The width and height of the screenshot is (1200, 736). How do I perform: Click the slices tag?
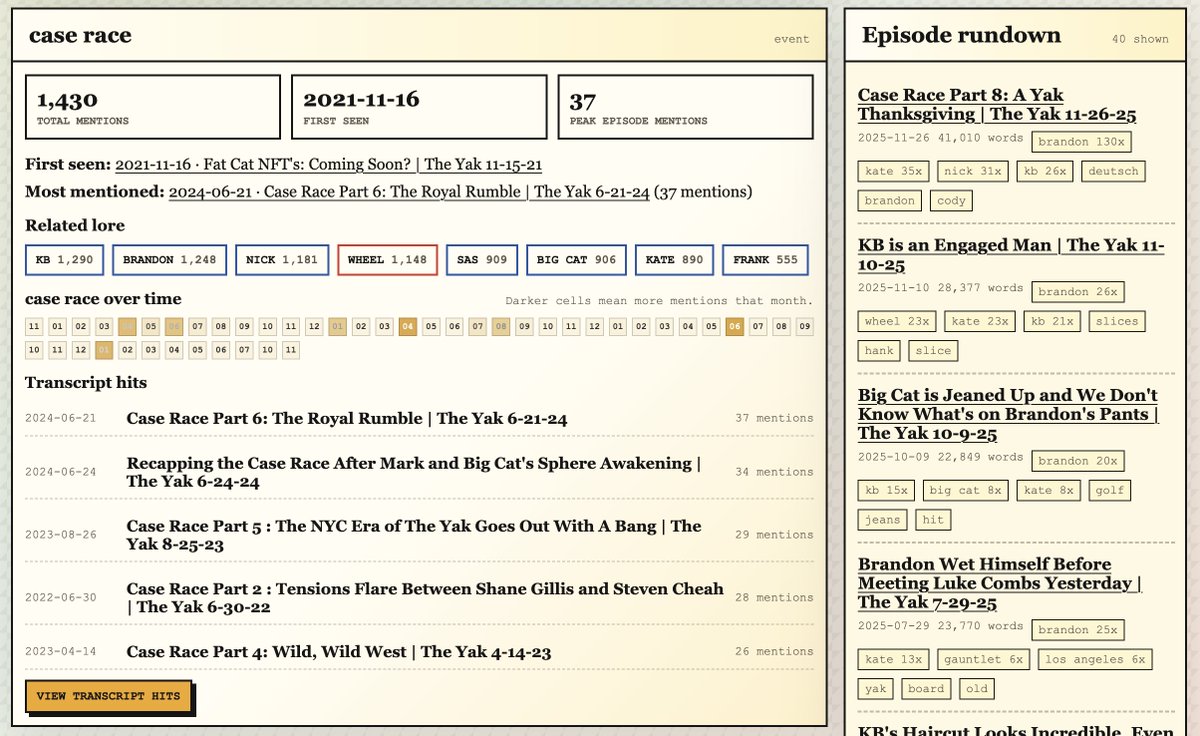point(1116,321)
